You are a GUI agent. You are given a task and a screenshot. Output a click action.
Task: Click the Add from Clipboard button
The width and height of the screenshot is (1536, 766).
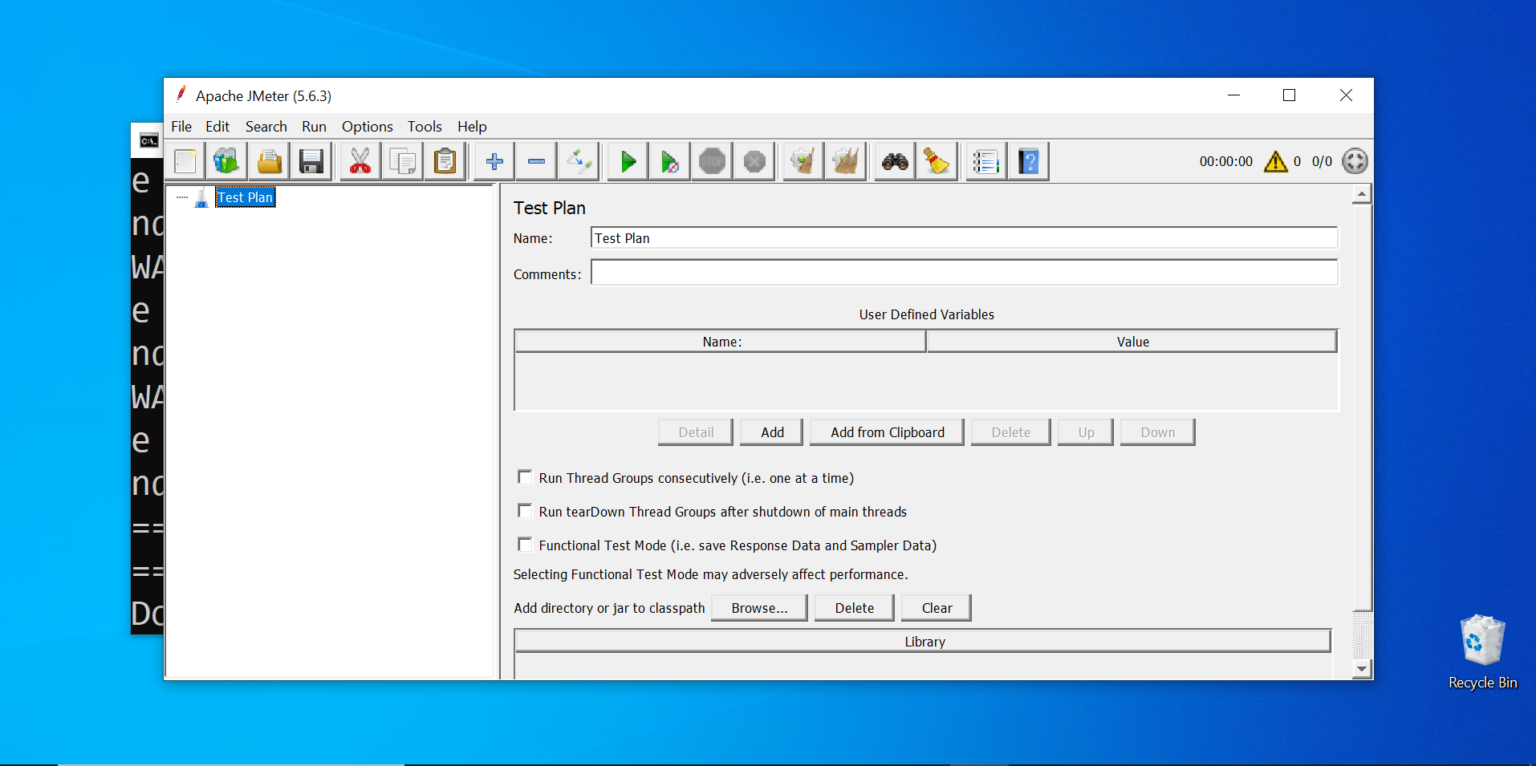[886, 431]
